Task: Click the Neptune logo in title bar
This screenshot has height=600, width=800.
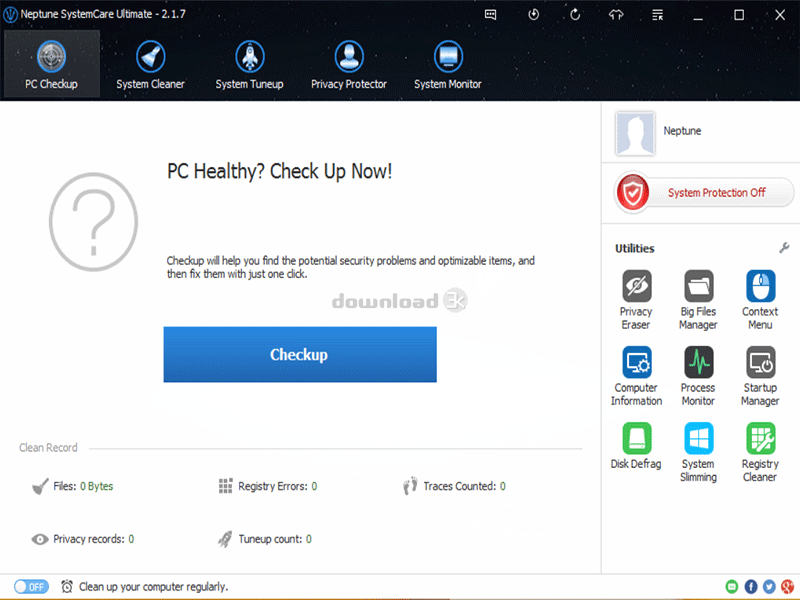Action: [10, 15]
